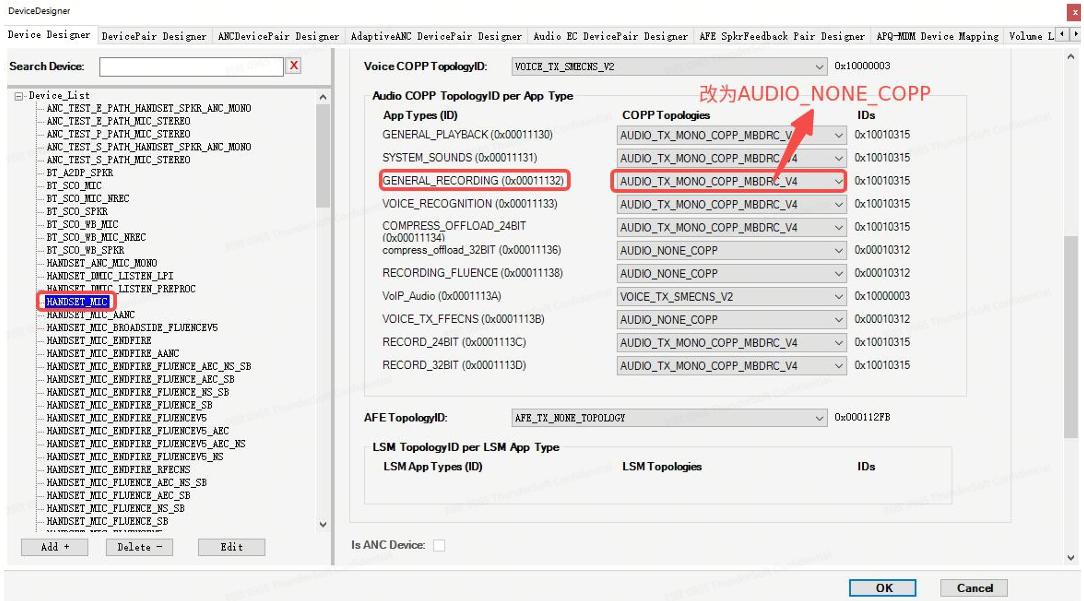Click the Delete - button
The image size is (1084, 601).
[x=140, y=547]
